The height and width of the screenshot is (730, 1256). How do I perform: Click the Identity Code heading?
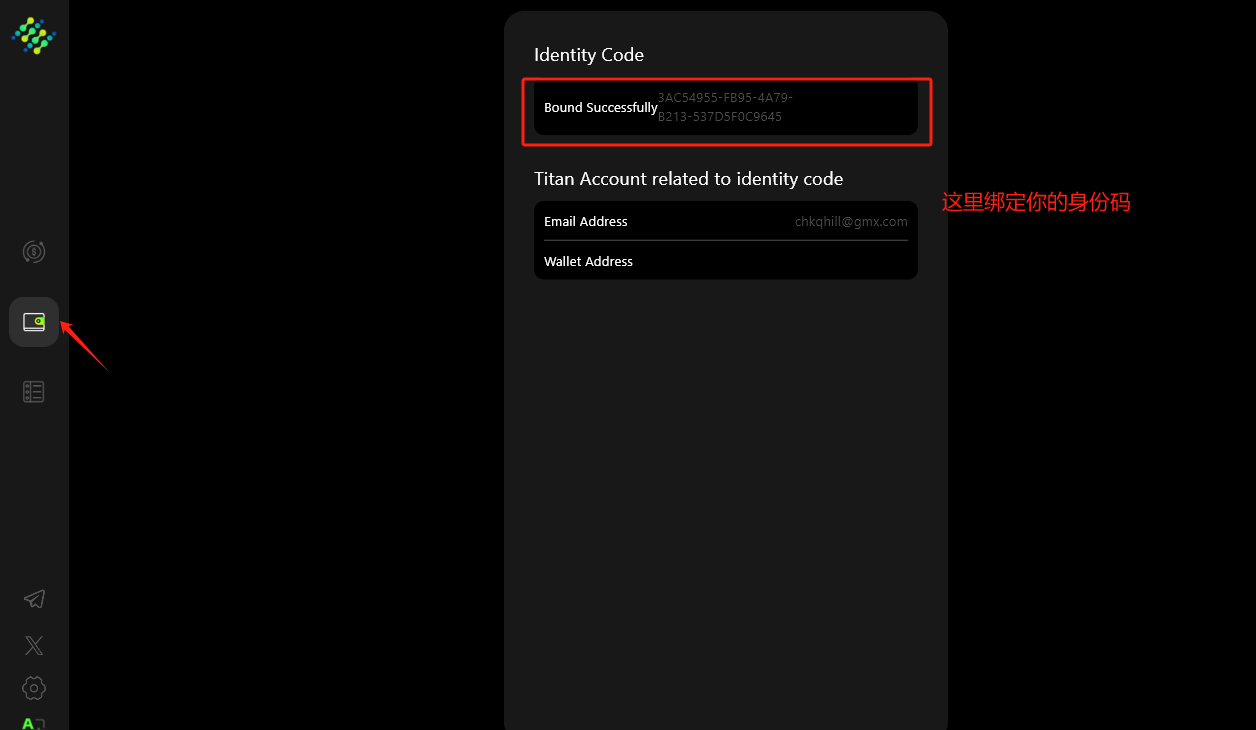(589, 55)
